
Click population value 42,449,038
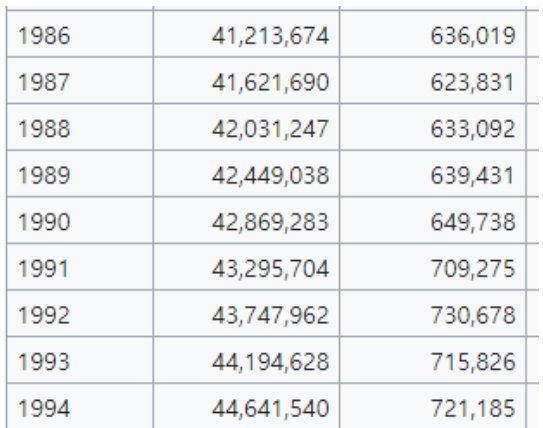point(246,173)
